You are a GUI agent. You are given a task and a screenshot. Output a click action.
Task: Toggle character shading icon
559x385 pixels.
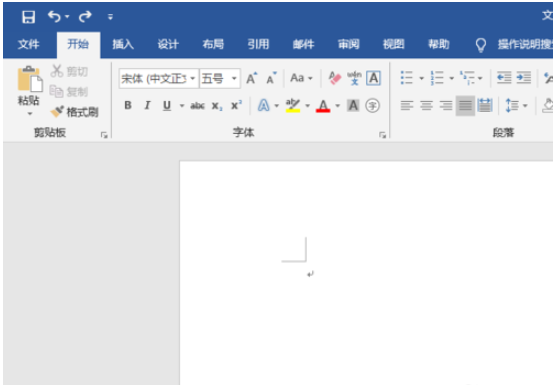pos(353,106)
